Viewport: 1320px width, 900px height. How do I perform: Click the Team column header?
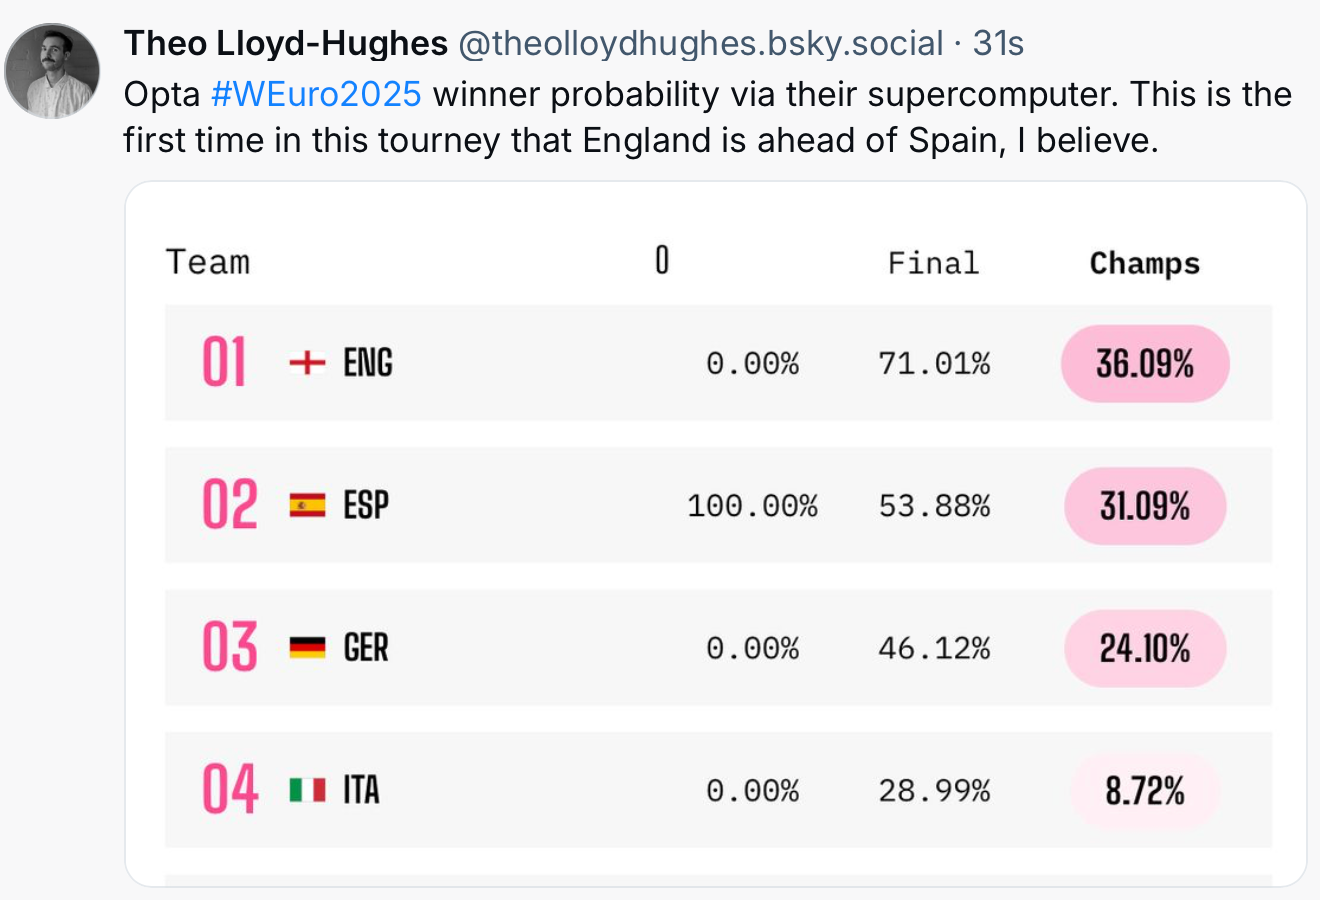pyautogui.click(x=208, y=262)
